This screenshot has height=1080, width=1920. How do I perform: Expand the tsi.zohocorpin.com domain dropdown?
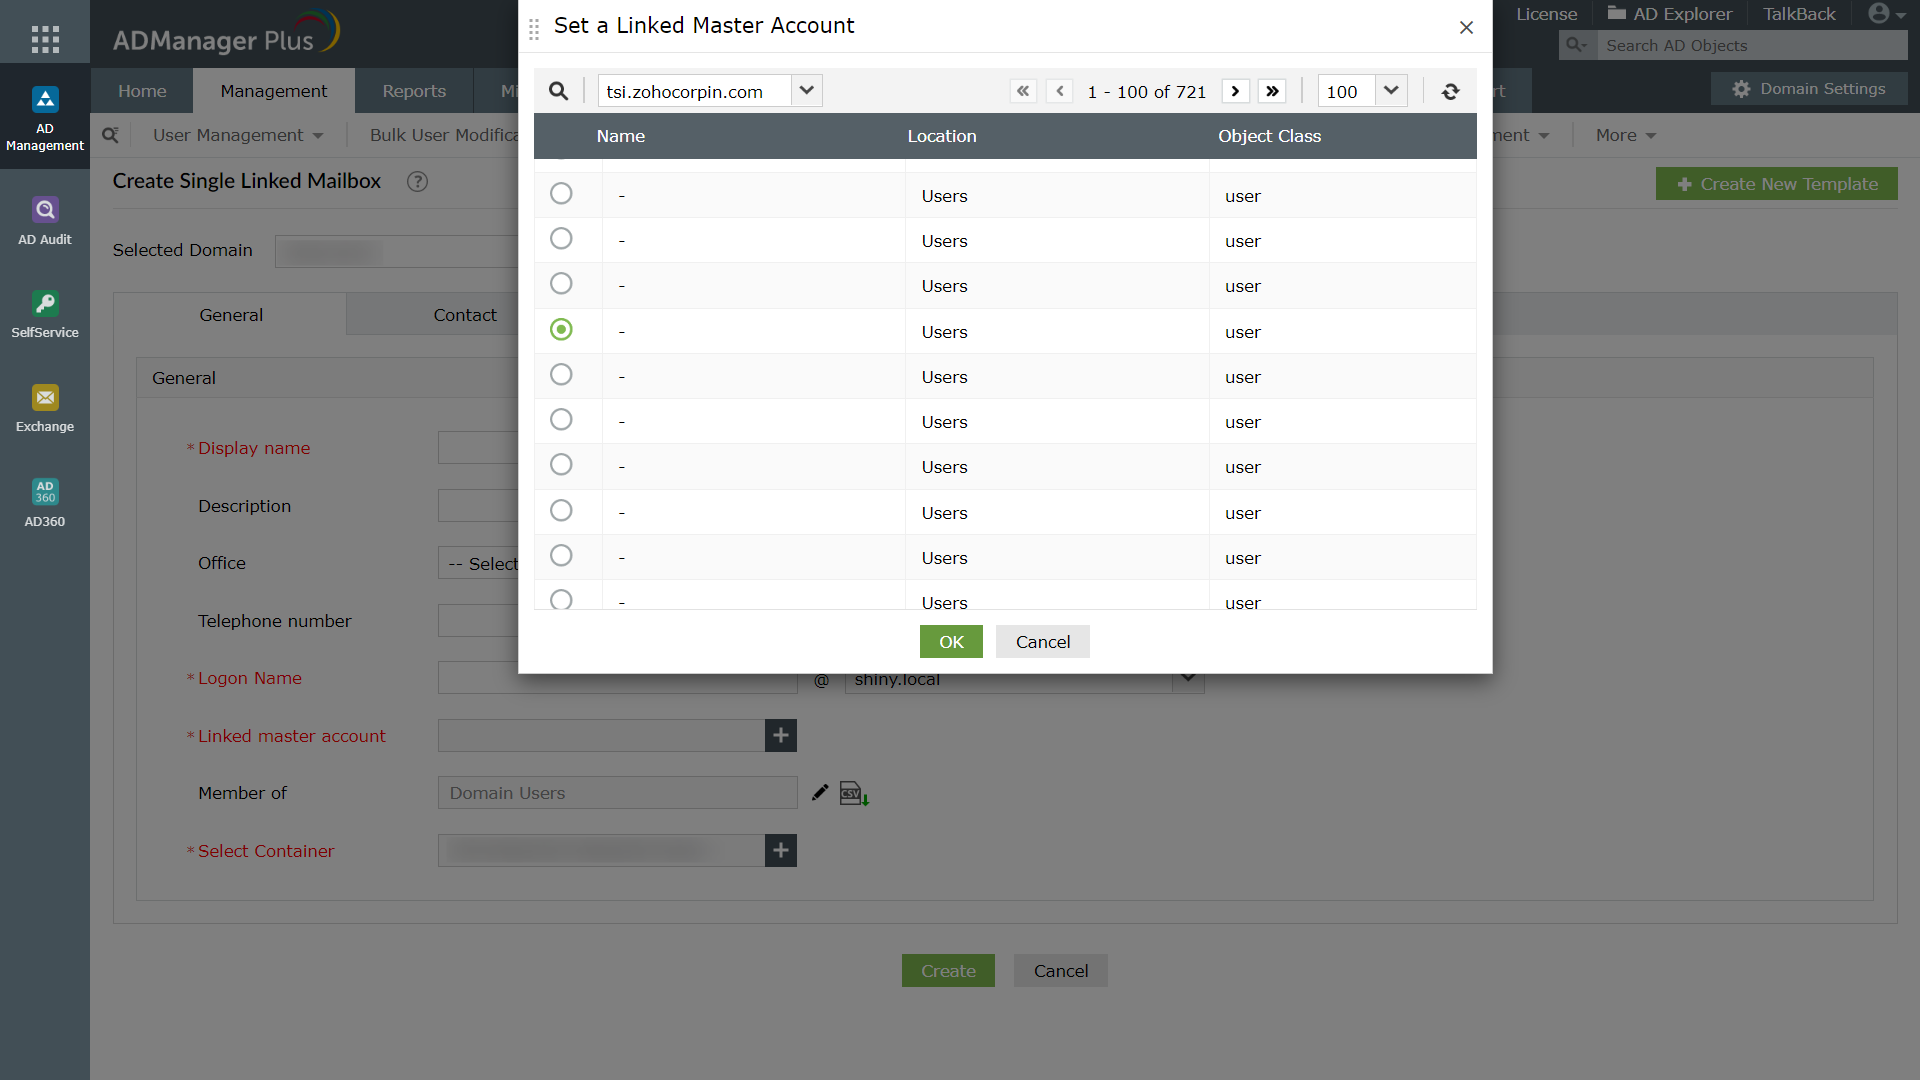tap(806, 91)
